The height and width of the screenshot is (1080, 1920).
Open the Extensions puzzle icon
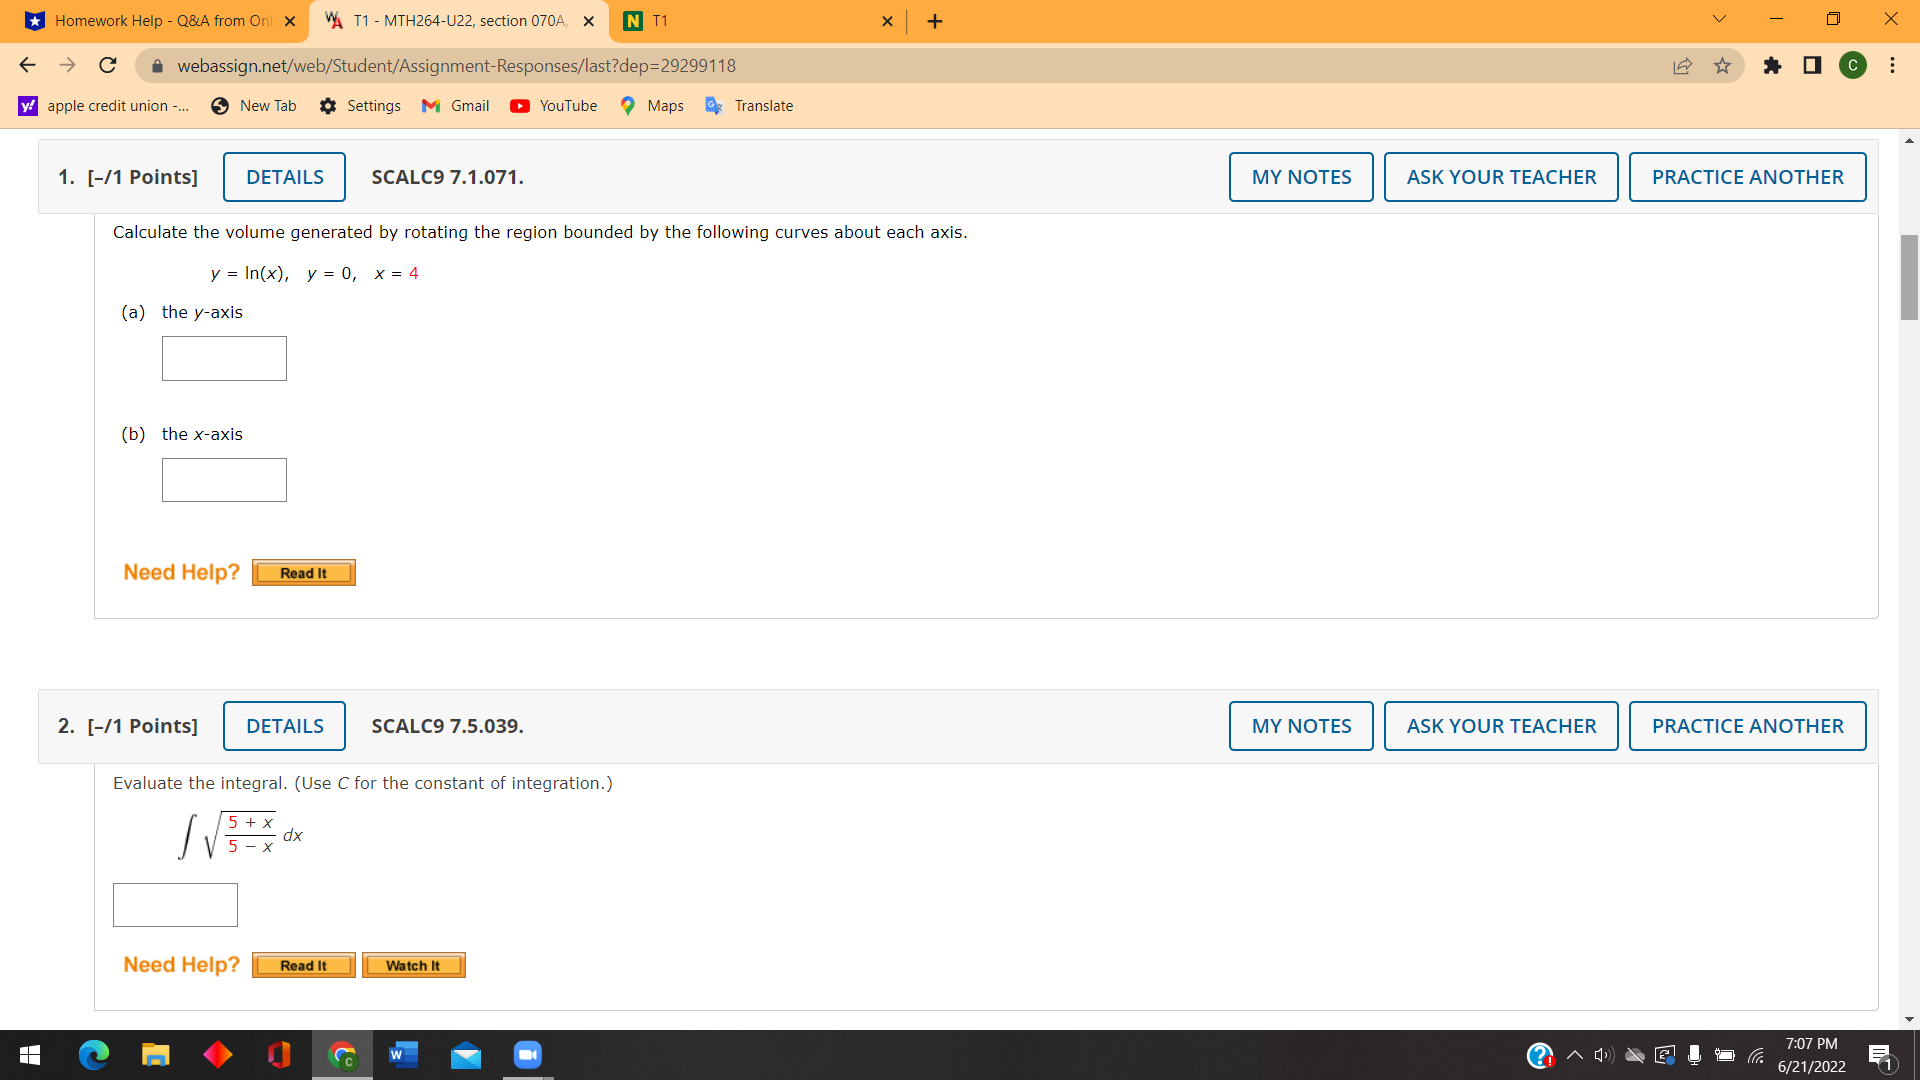pos(1774,65)
